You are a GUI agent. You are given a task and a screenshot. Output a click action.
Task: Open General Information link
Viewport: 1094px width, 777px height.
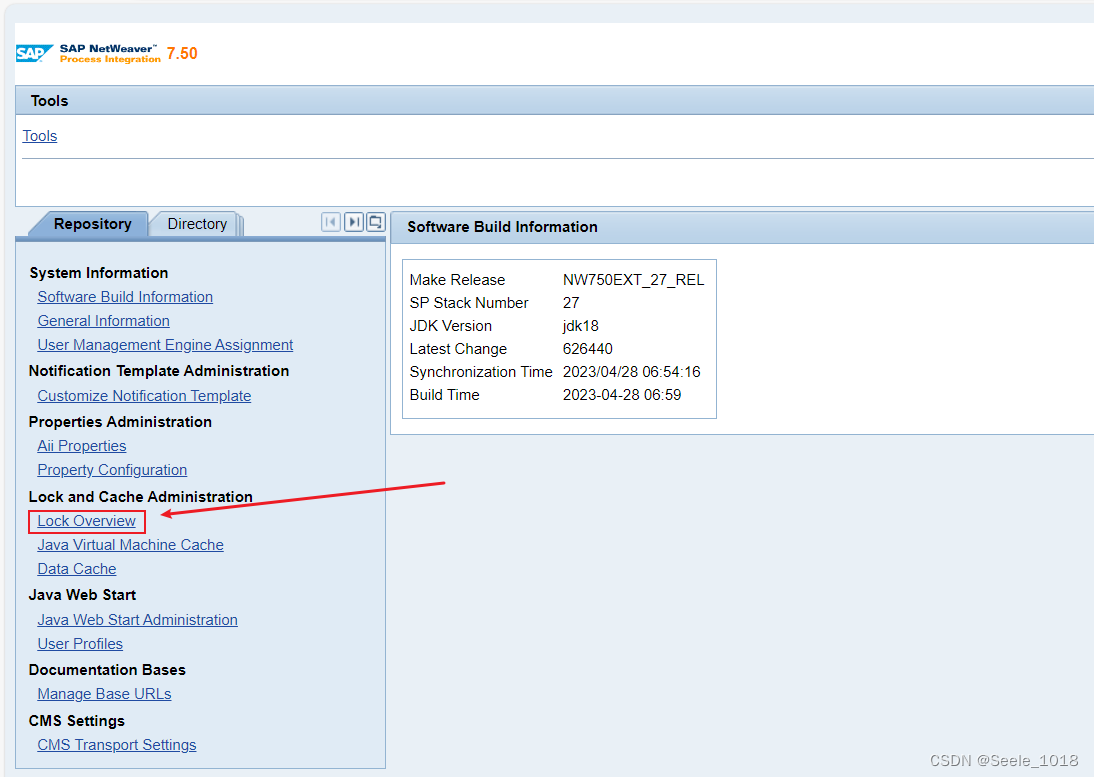(x=103, y=321)
